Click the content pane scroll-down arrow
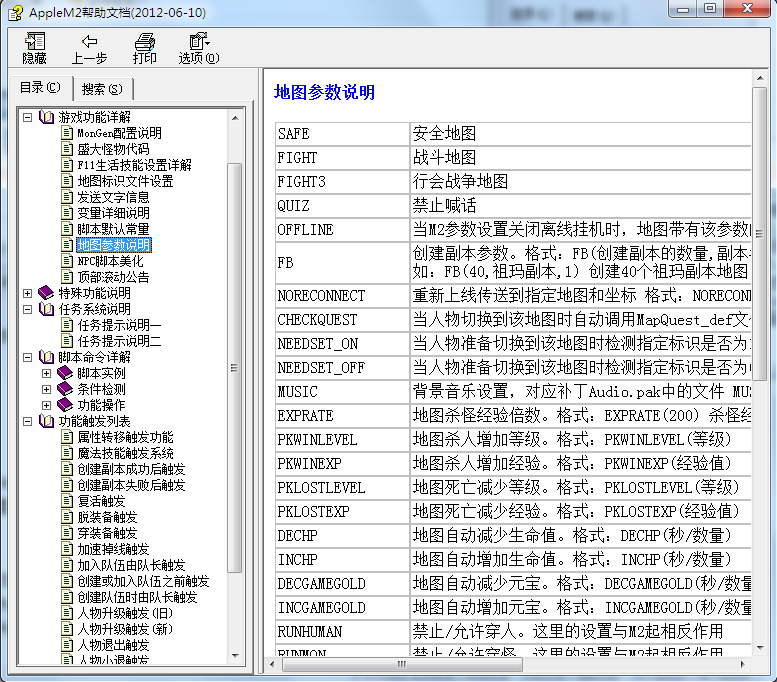Viewport: 777px width, 682px height. click(760, 647)
